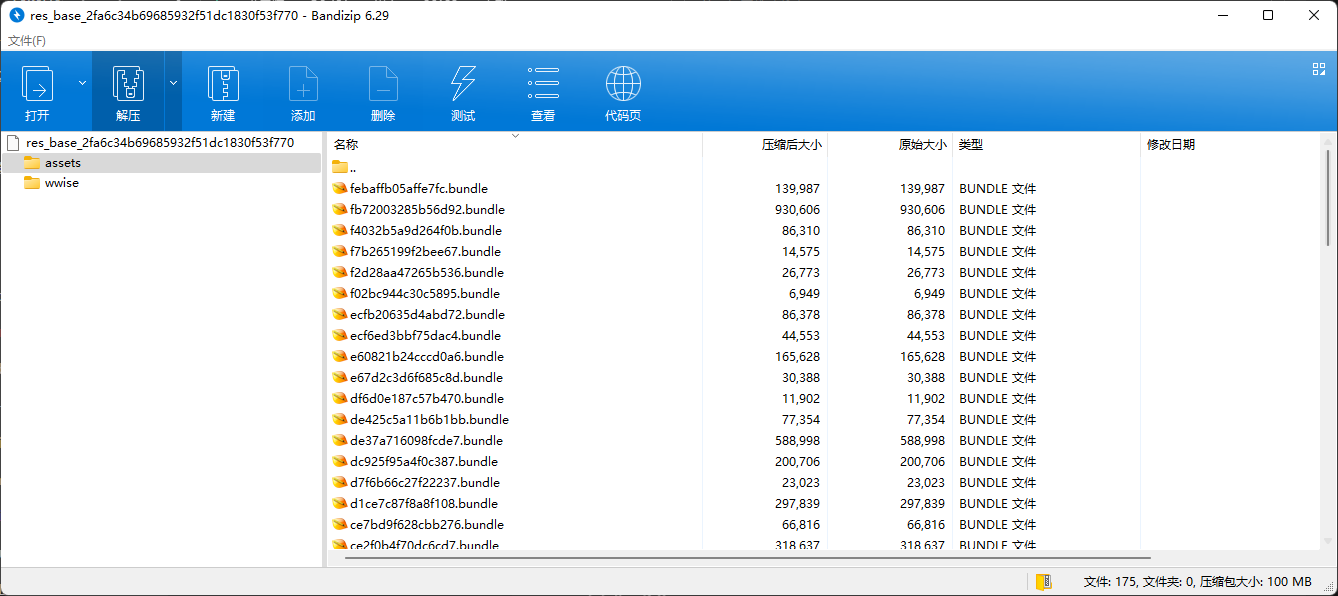Click file icon of fb72003285b56d92.bundle
Screen dimensions: 1338x596
tap(340, 209)
